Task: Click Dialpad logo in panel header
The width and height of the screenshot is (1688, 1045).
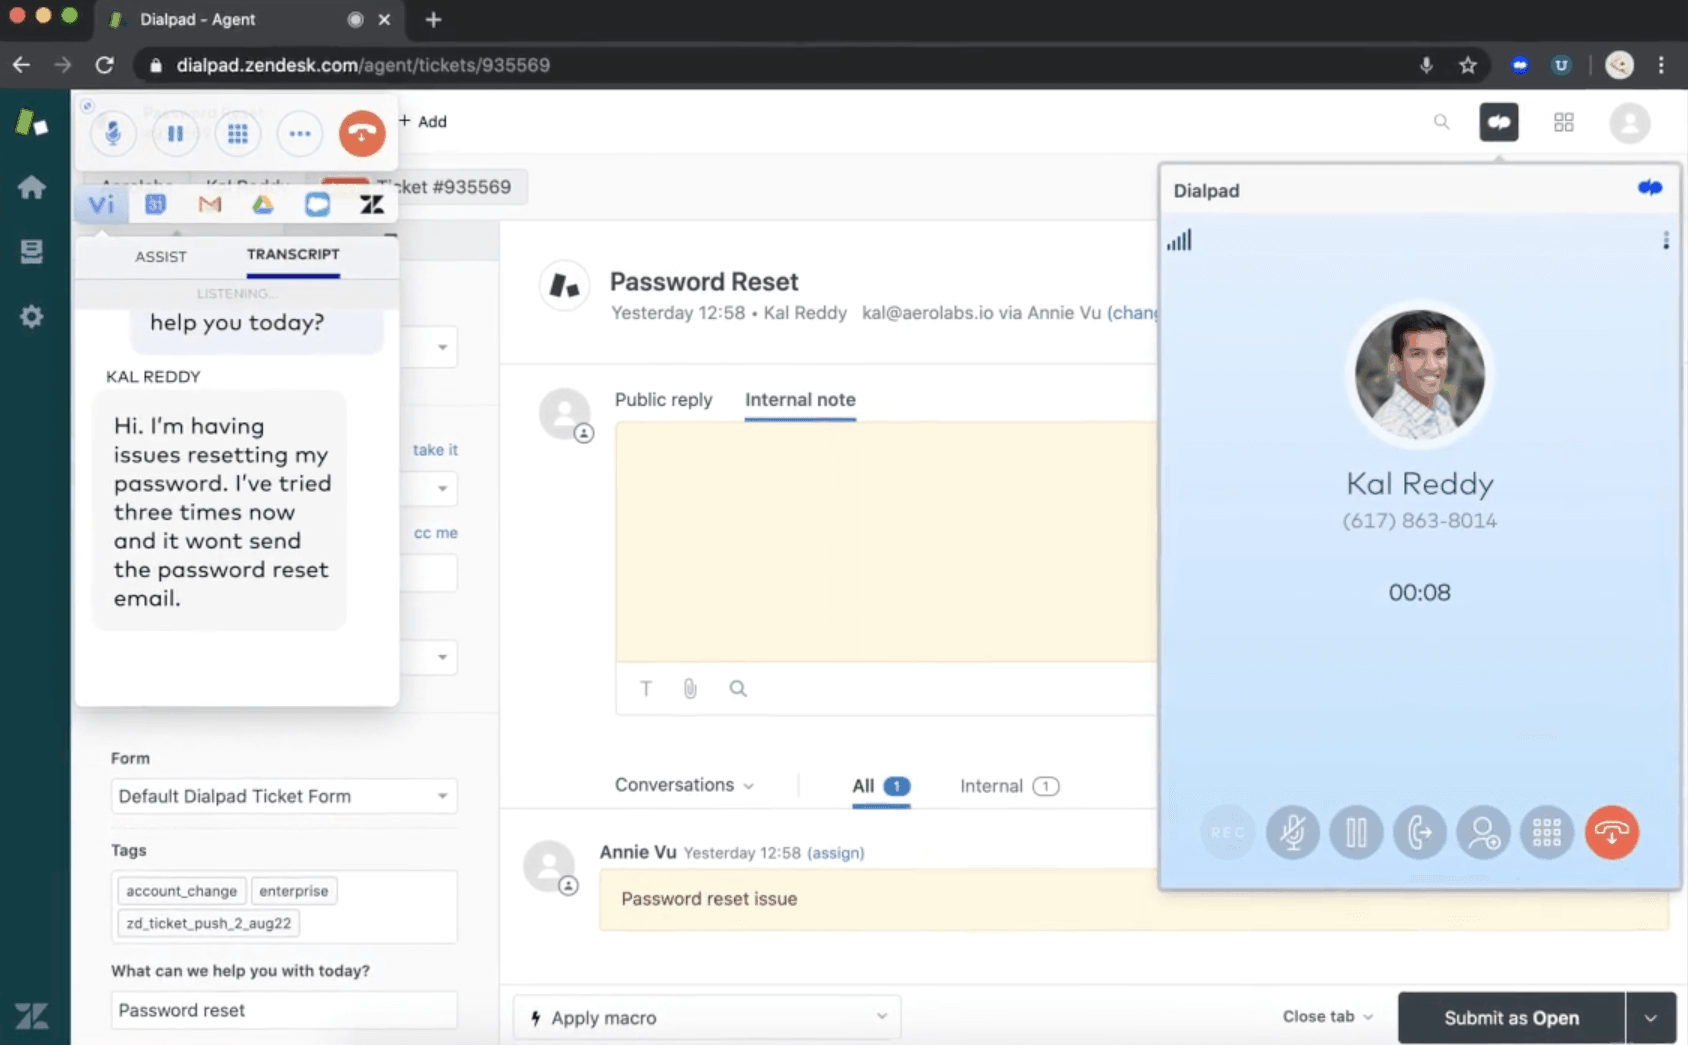Action: pos(1650,188)
